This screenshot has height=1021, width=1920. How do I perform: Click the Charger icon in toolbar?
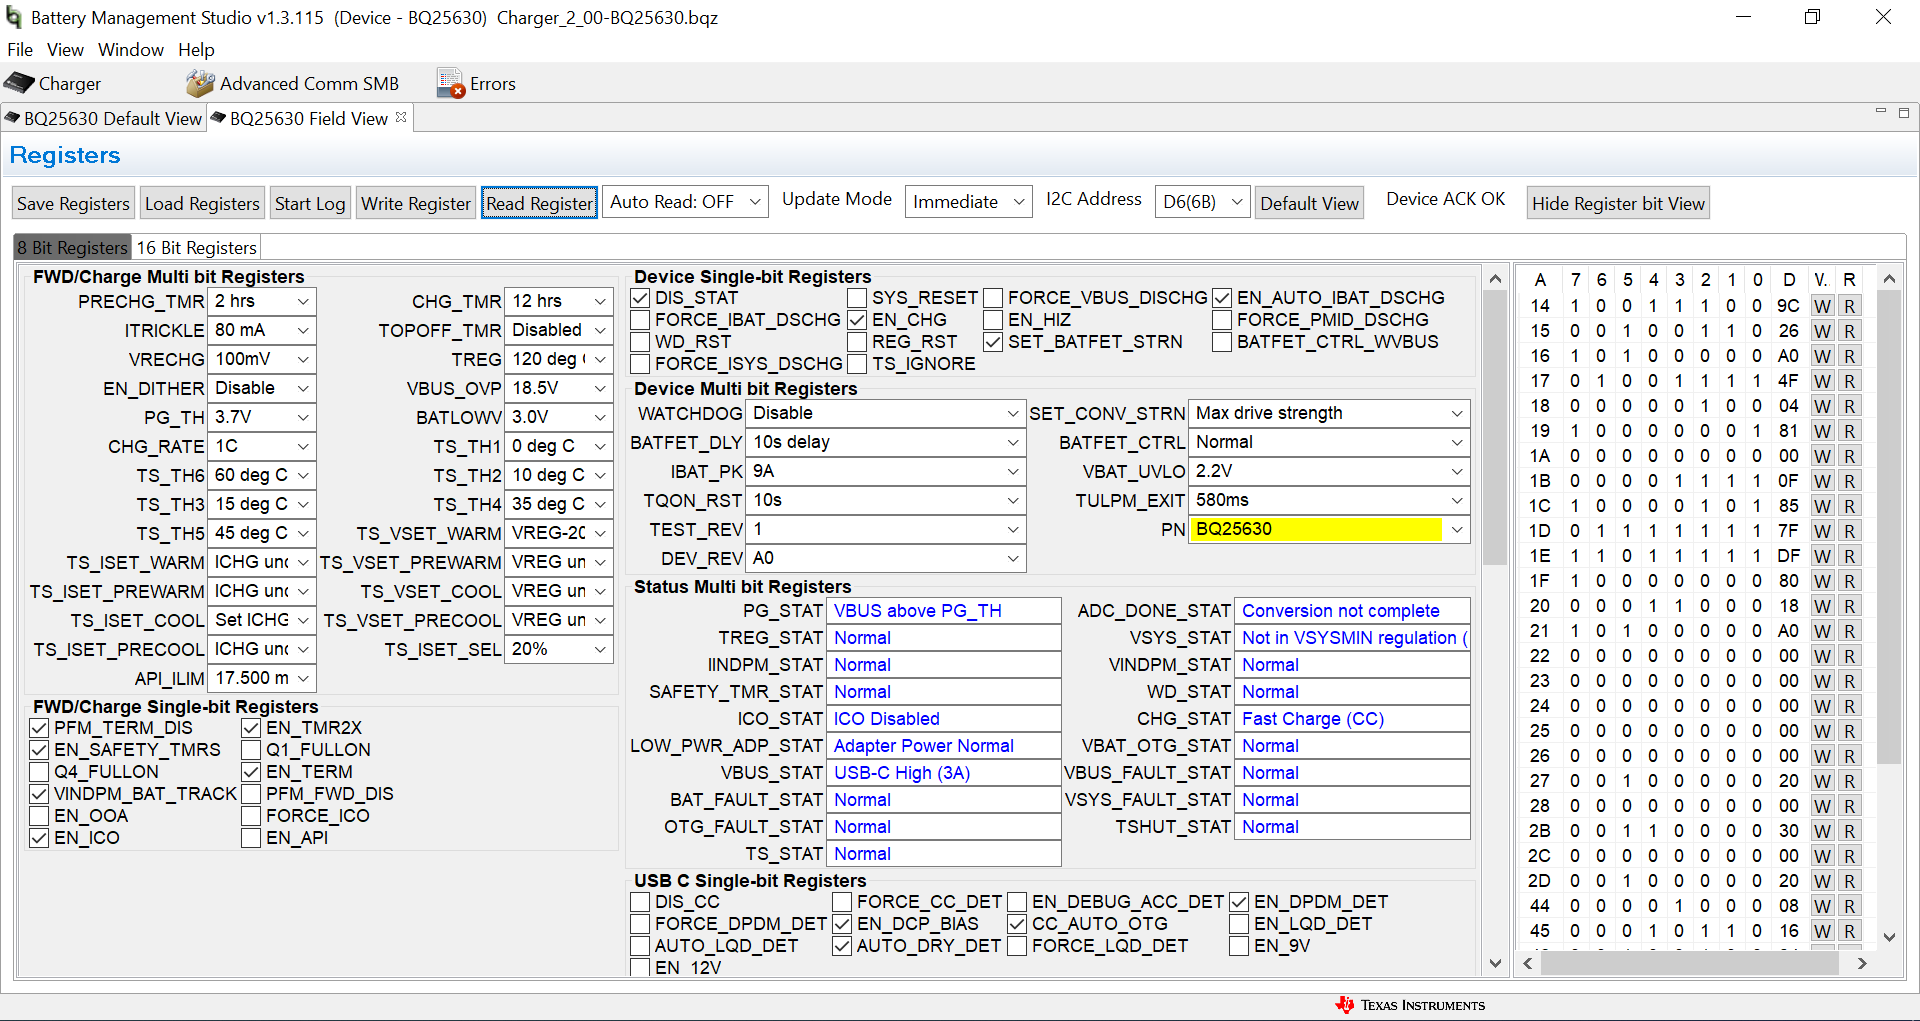click(x=20, y=83)
